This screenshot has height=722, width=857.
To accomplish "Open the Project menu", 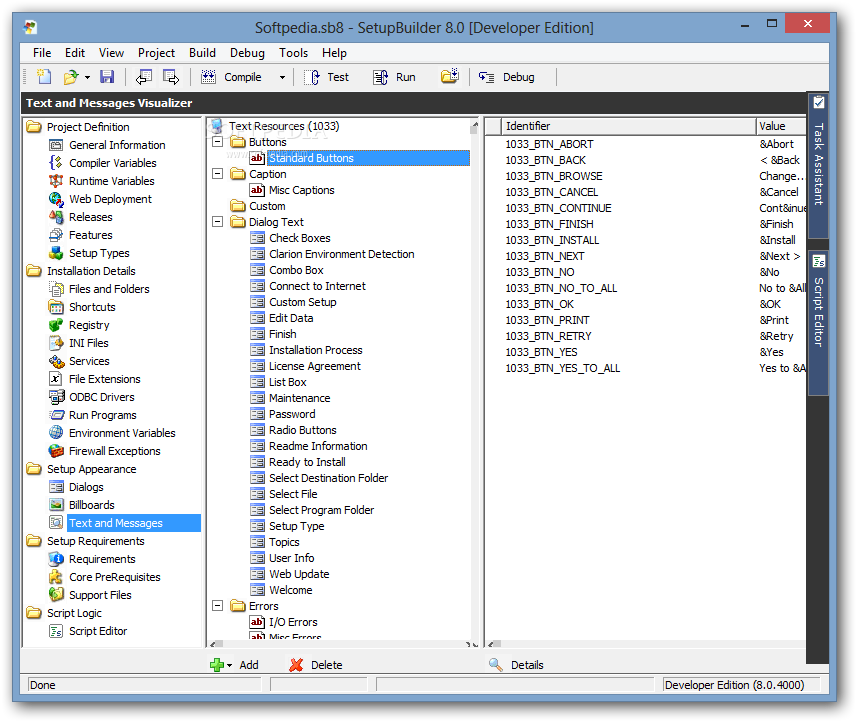I will 156,53.
